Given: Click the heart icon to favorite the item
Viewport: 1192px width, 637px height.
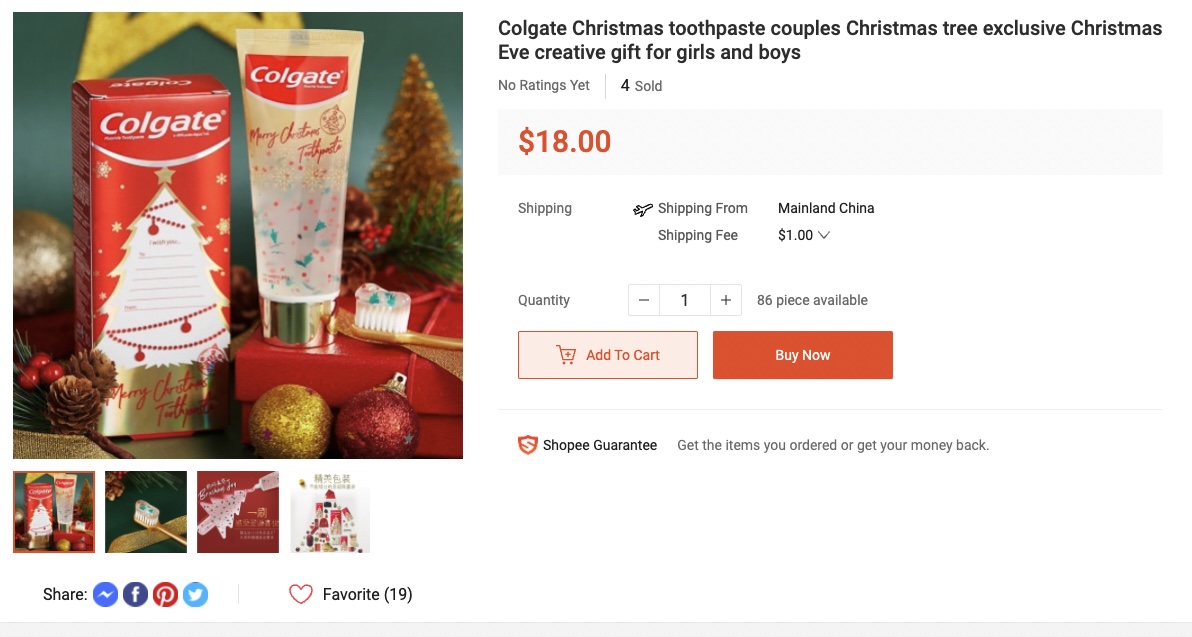Looking at the screenshot, I should click(x=301, y=593).
